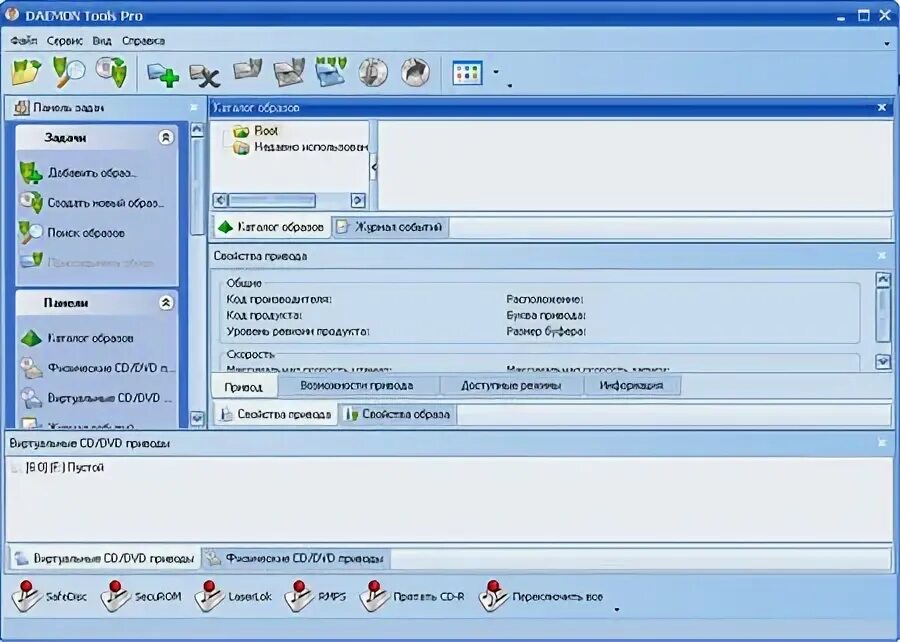Click Физические CD/DVD in Панели list

pyautogui.click(x=97, y=368)
